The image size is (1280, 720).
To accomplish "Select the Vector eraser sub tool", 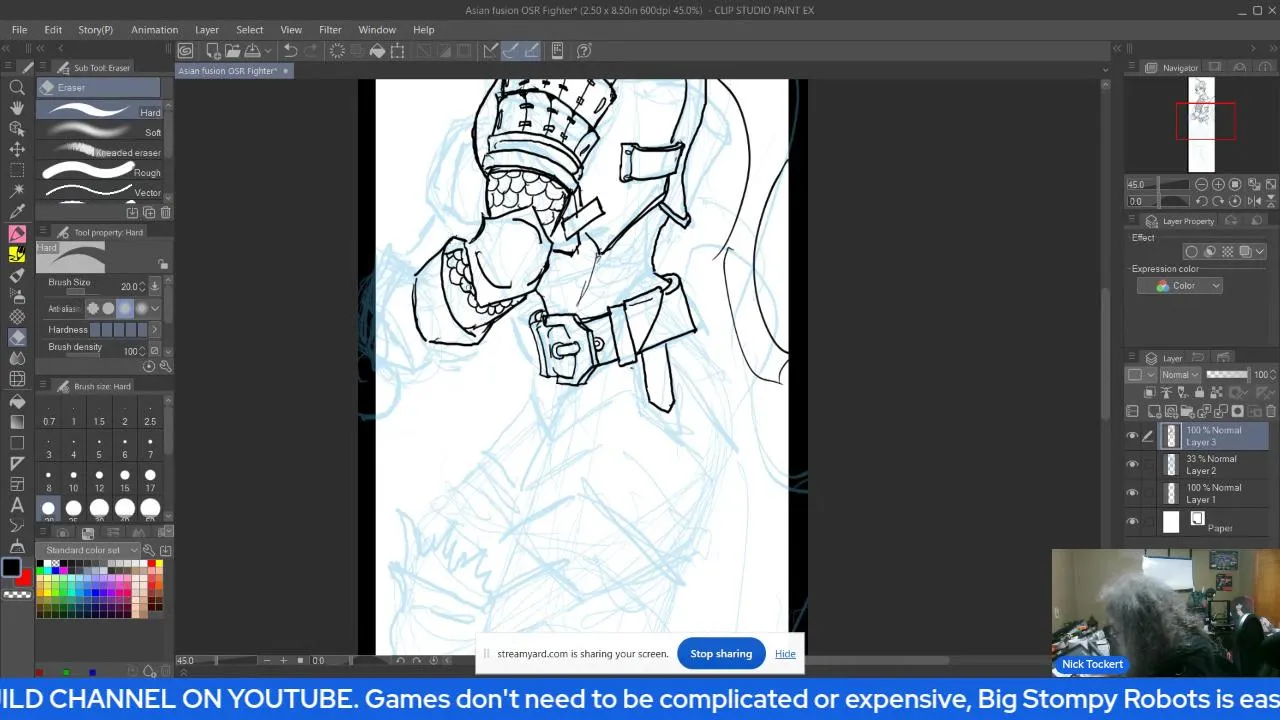I will click(x=100, y=191).
